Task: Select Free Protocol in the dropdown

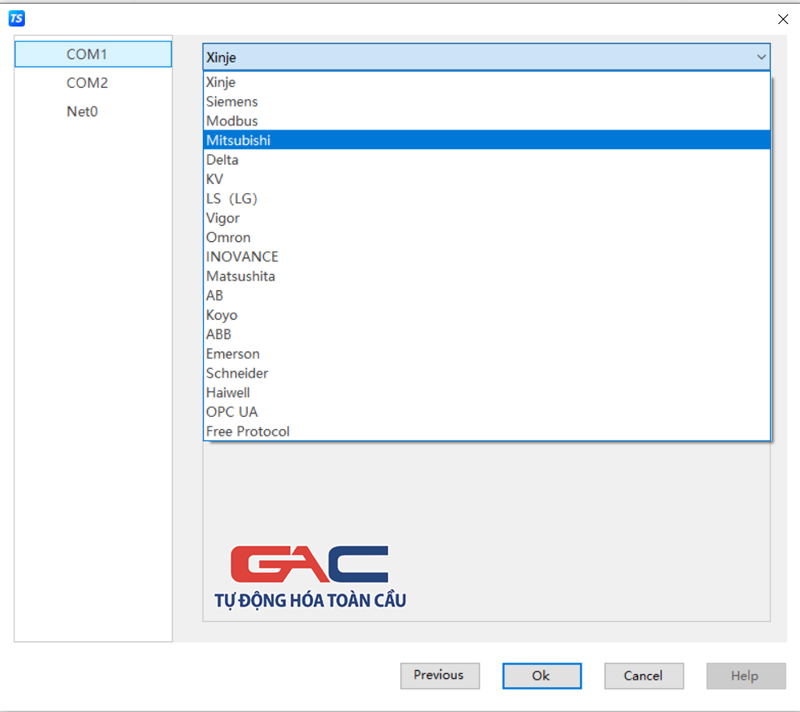Action: click(x=486, y=431)
